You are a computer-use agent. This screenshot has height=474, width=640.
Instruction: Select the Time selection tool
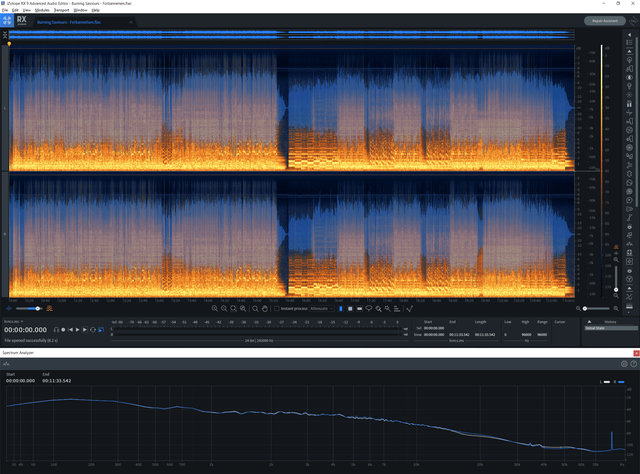341,309
